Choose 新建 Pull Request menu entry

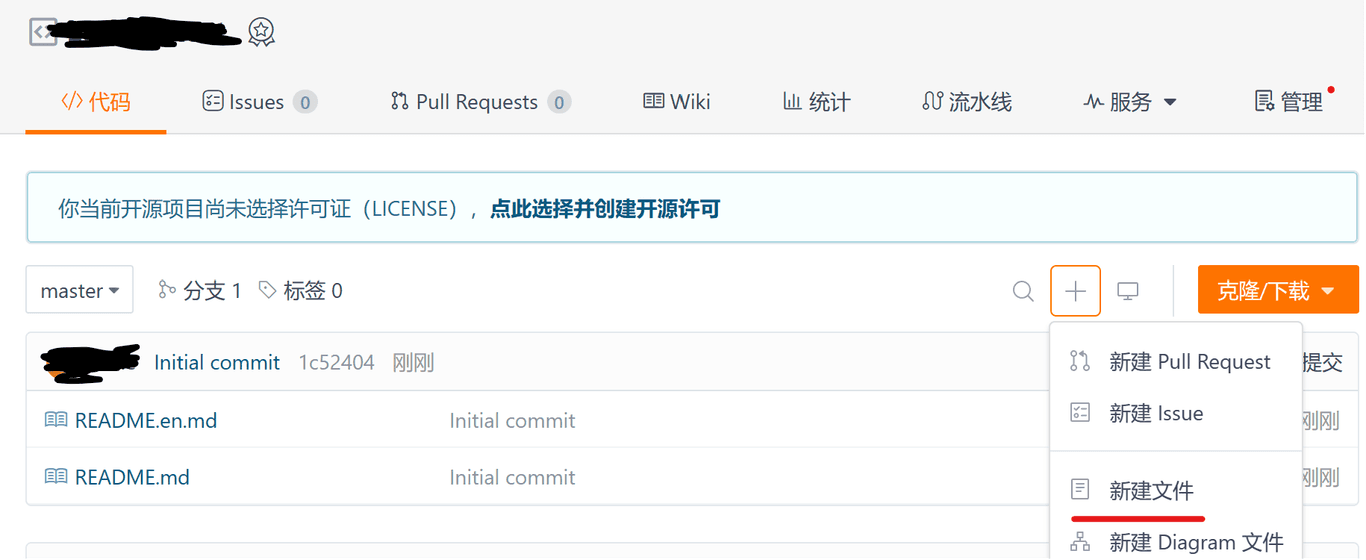coord(1189,362)
